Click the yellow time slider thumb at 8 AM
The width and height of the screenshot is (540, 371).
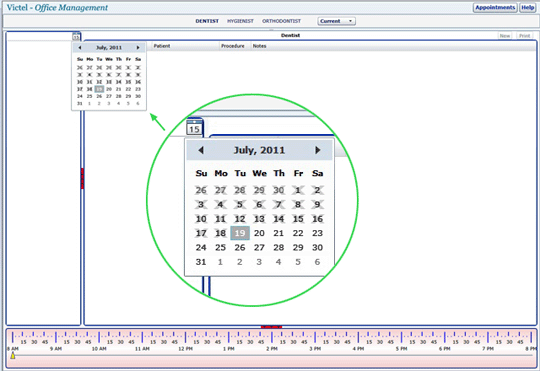coord(13,355)
